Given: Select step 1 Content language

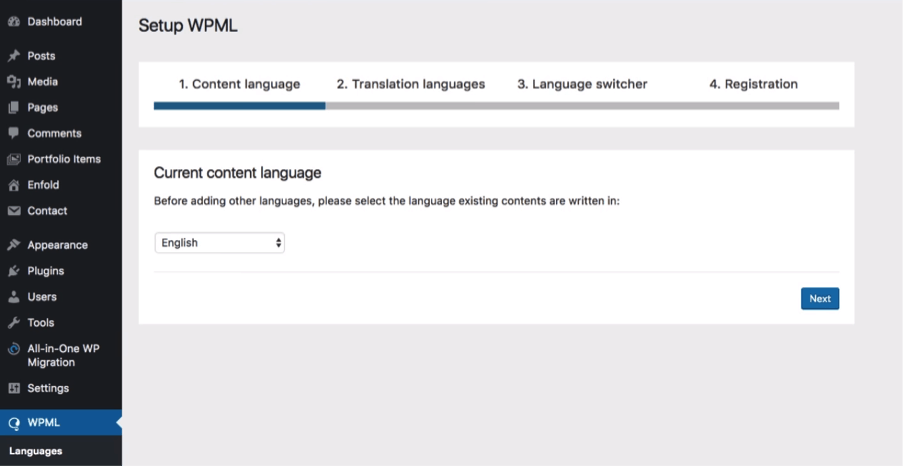Looking at the screenshot, I should (x=239, y=84).
